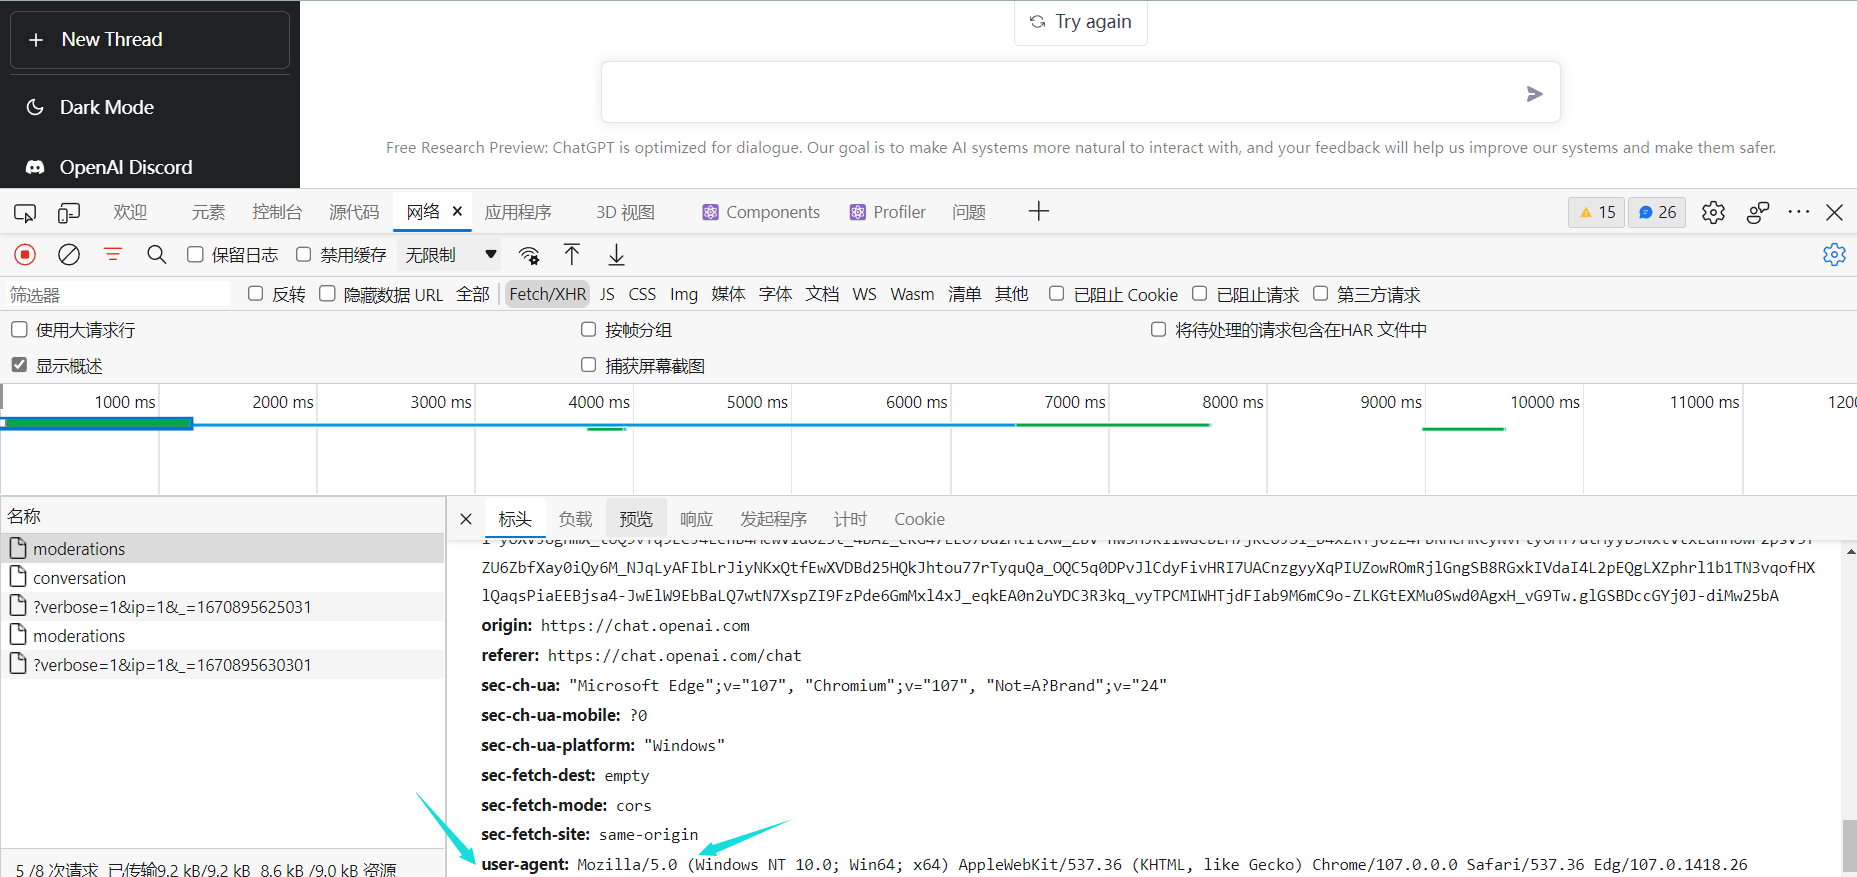Check the 反转 checkbox
The width and height of the screenshot is (1857, 877).
(x=255, y=293)
